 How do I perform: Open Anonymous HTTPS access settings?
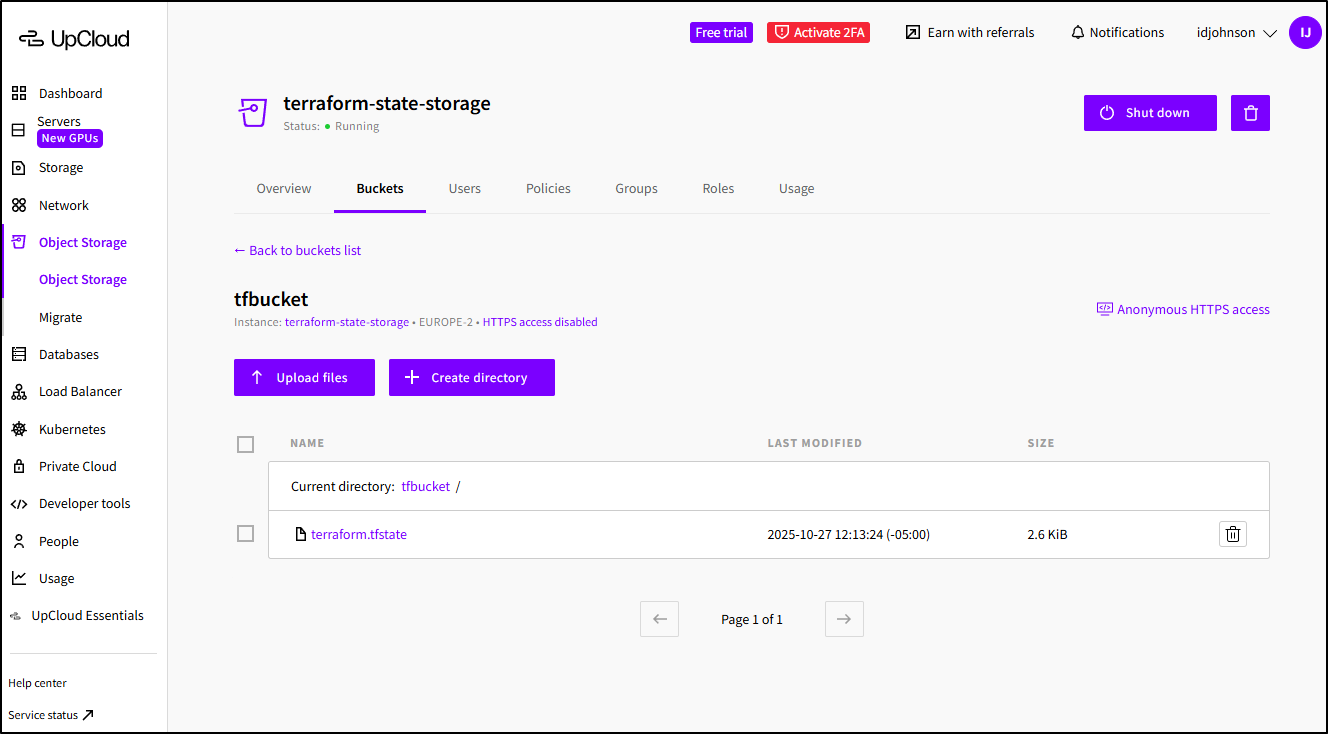click(x=1183, y=310)
